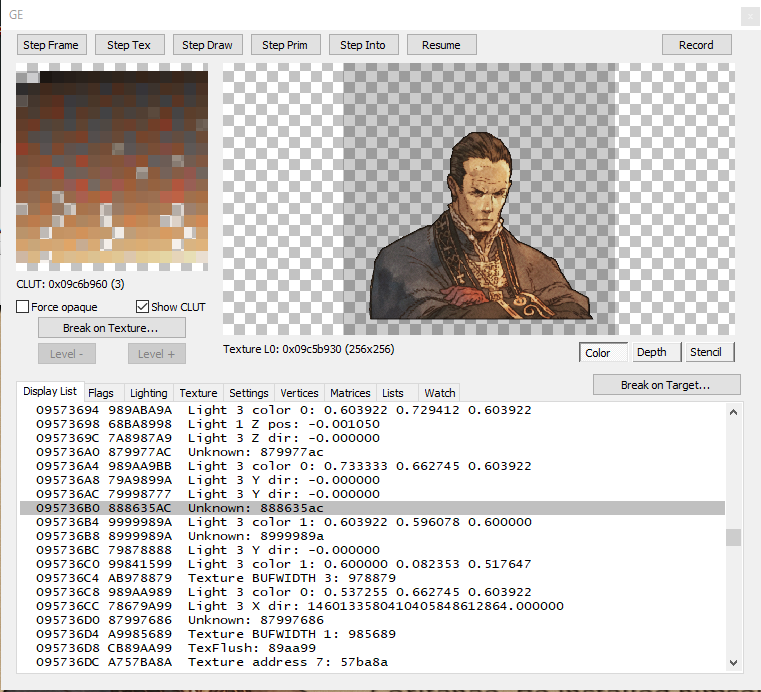Switch to the Depth buffer view
This screenshot has height=692, width=761.
point(657,352)
